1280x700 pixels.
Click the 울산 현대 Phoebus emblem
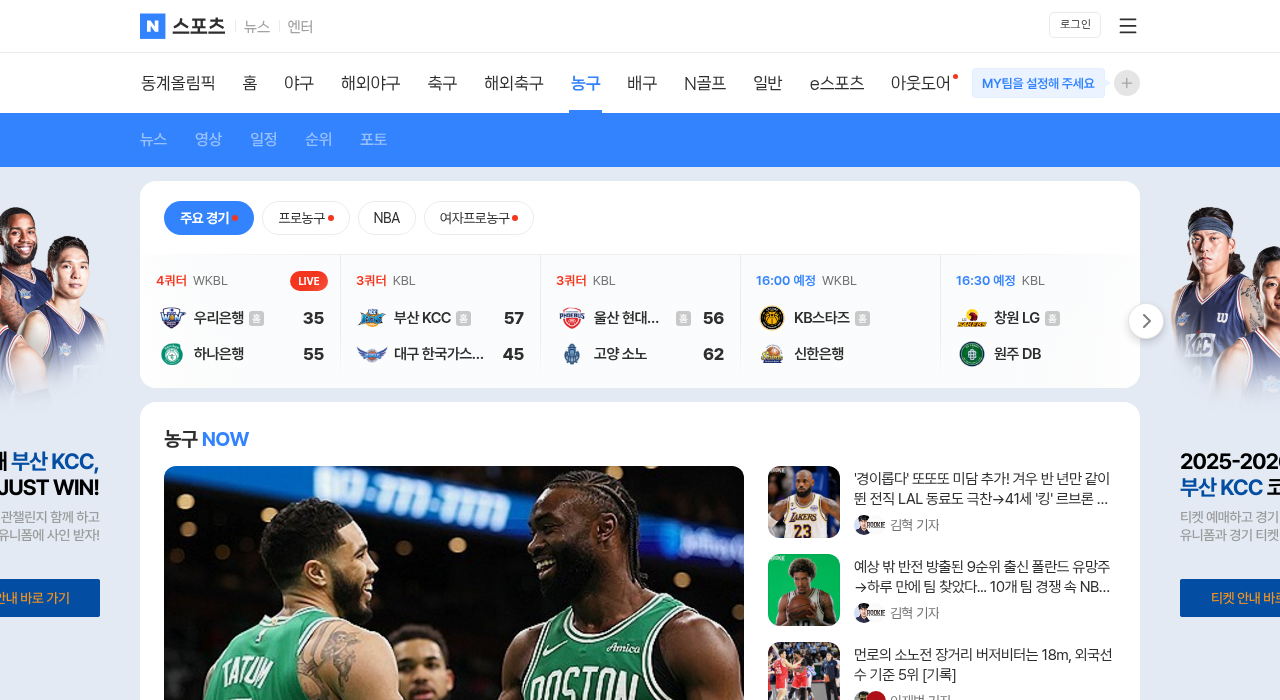570,317
